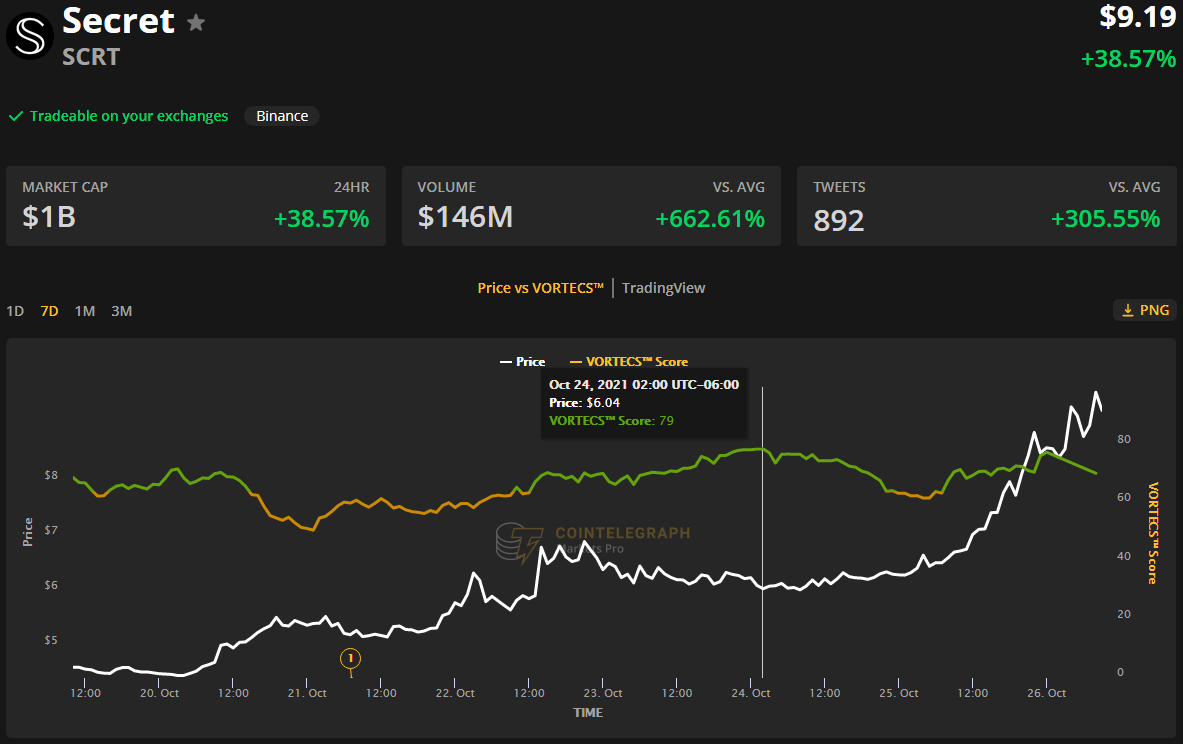The width and height of the screenshot is (1183, 744).
Task: Select the Price vs VORTECS™ tab
Action: point(541,287)
